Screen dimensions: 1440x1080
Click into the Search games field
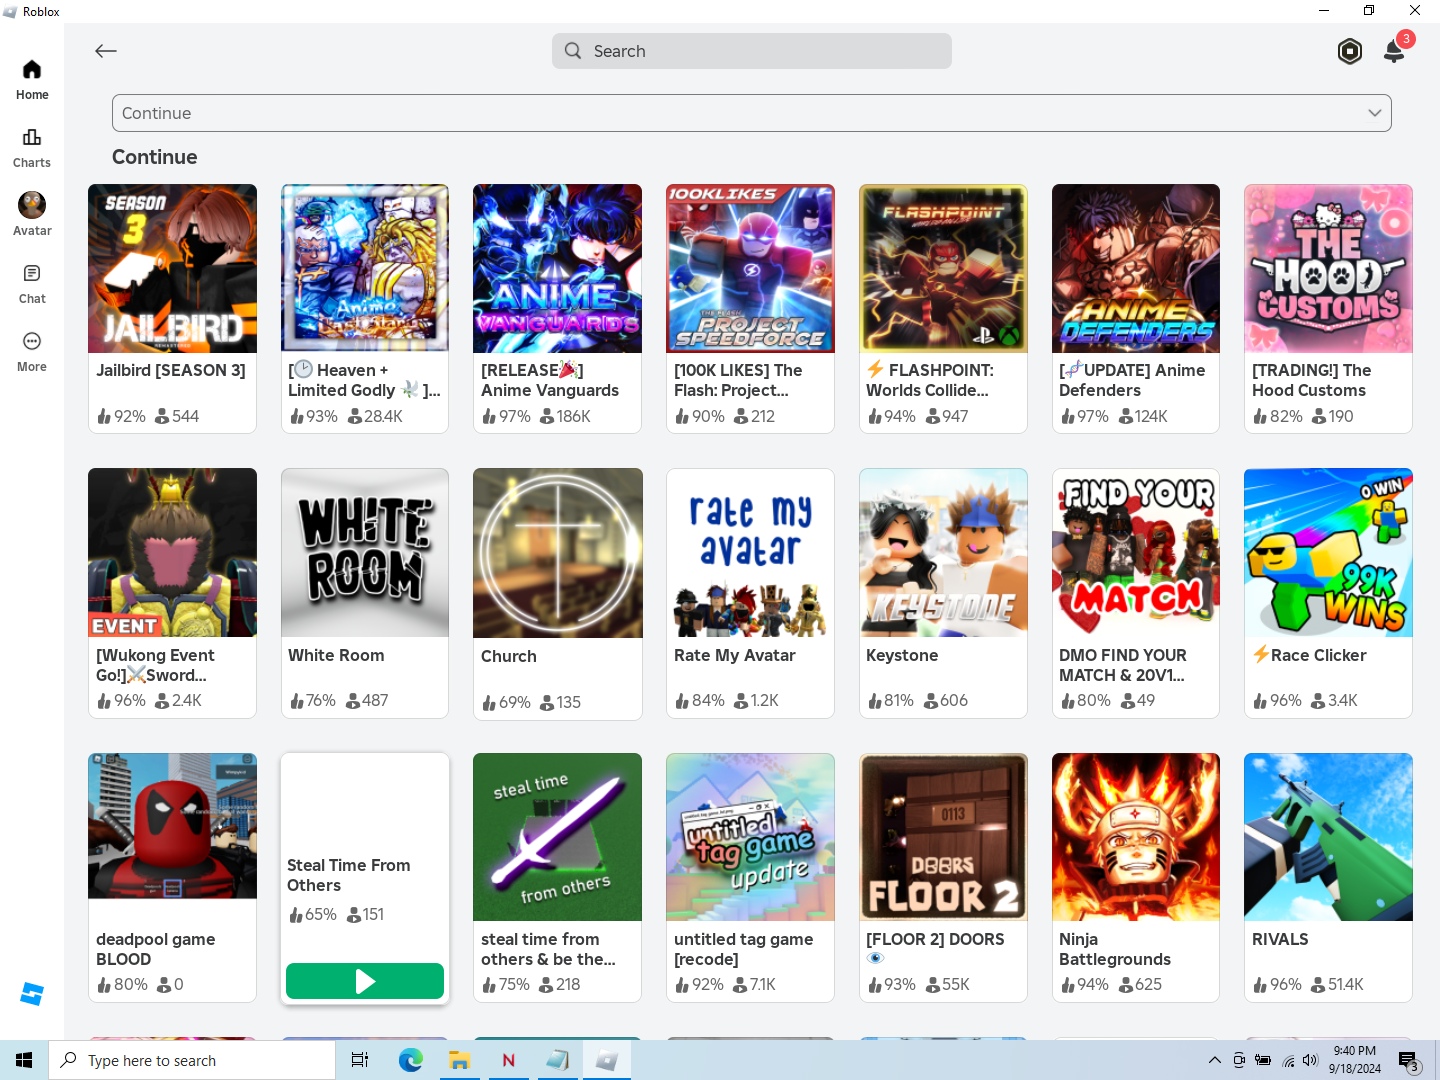(x=752, y=51)
